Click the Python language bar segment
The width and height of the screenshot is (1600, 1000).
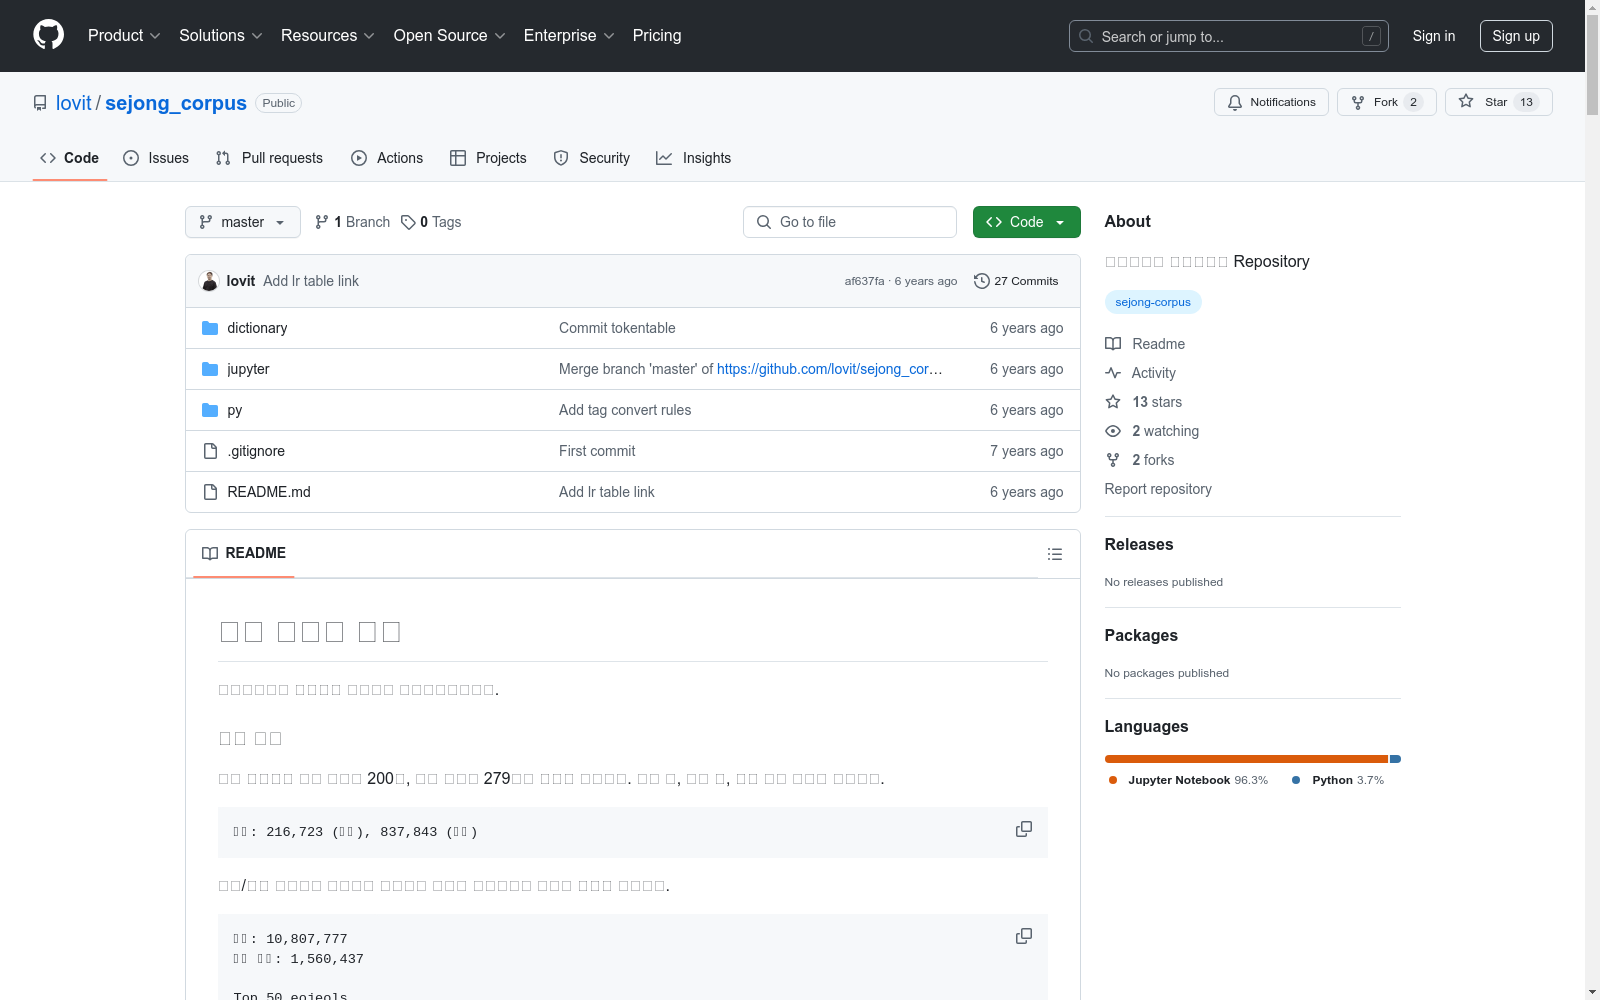(1396, 759)
